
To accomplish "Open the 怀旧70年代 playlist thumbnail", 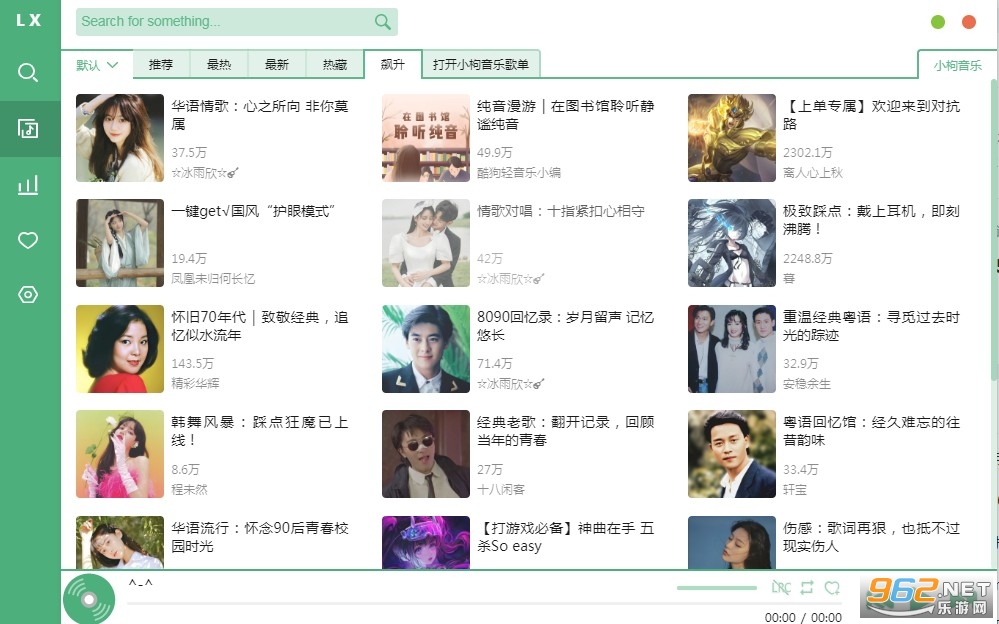I will (x=120, y=349).
